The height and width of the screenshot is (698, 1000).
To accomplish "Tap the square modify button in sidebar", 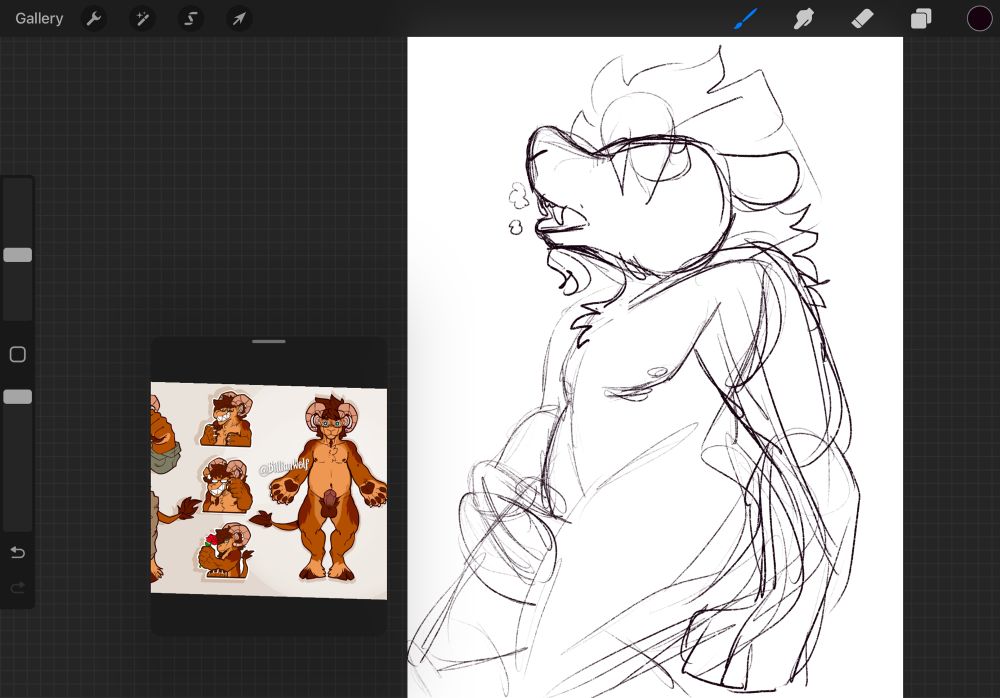I will pos(18,355).
